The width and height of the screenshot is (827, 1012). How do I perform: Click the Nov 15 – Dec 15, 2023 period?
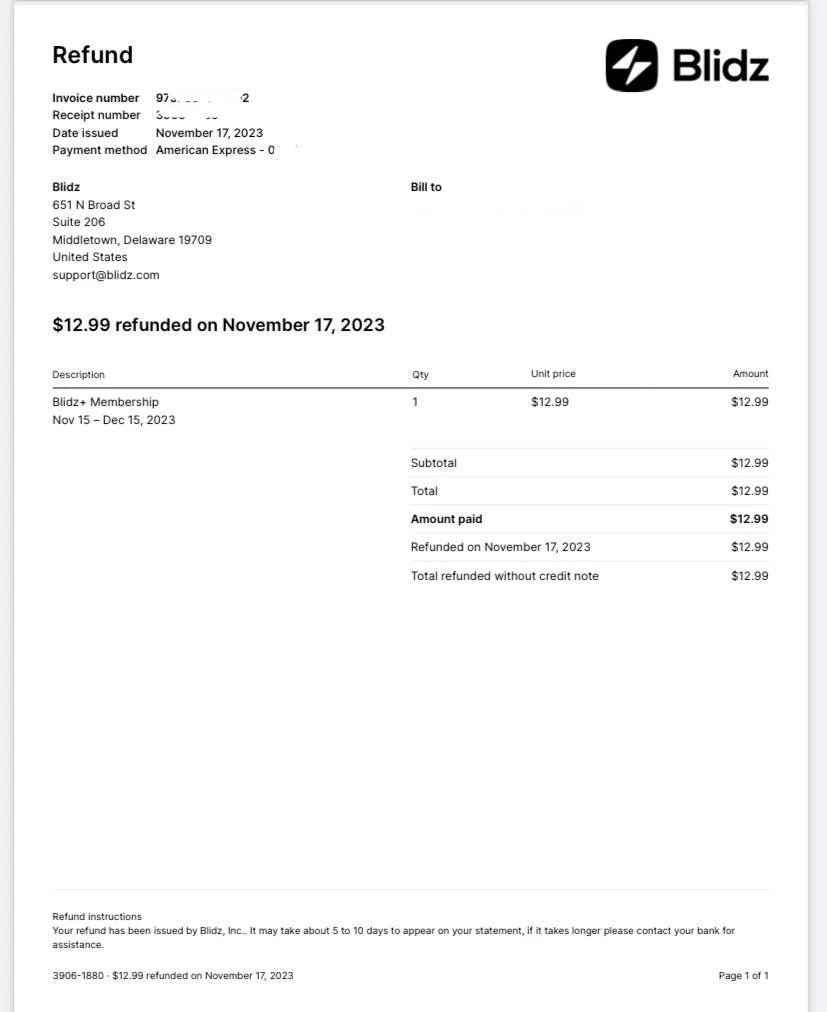(x=114, y=420)
